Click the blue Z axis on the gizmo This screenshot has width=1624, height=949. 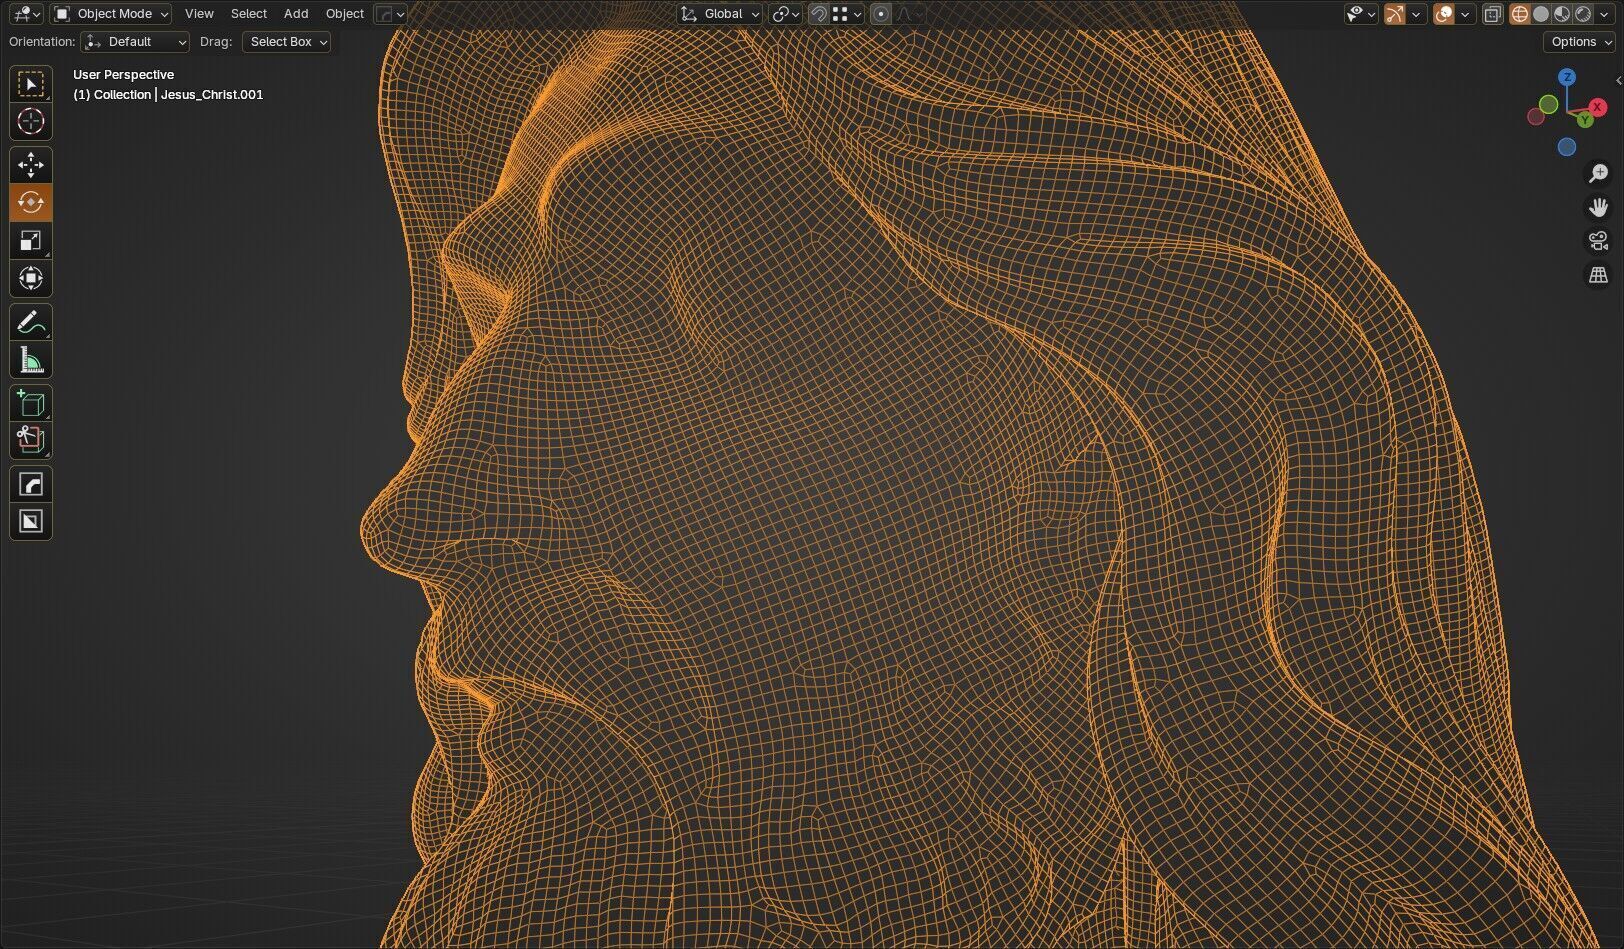pos(1567,77)
